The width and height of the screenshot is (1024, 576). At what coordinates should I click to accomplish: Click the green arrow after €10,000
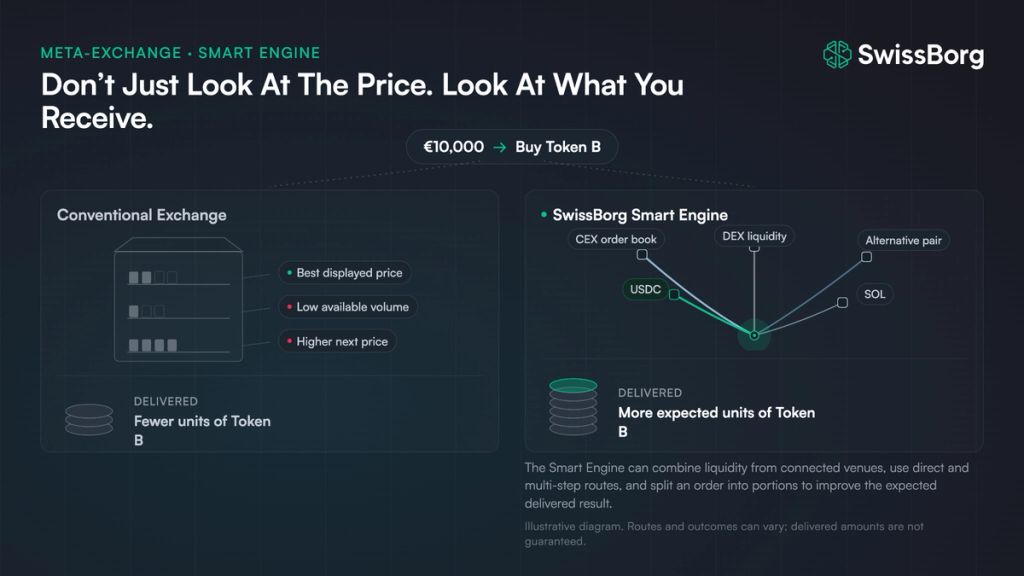[500, 148]
